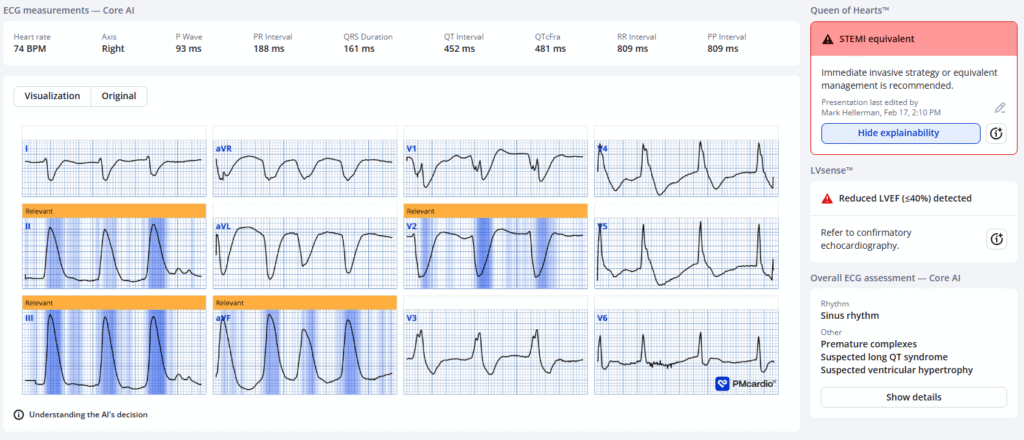Image resolution: width=1024 pixels, height=440 pixels.
Task: Open the info icon beside Hide explainability
Action: [x=995, y=134]
